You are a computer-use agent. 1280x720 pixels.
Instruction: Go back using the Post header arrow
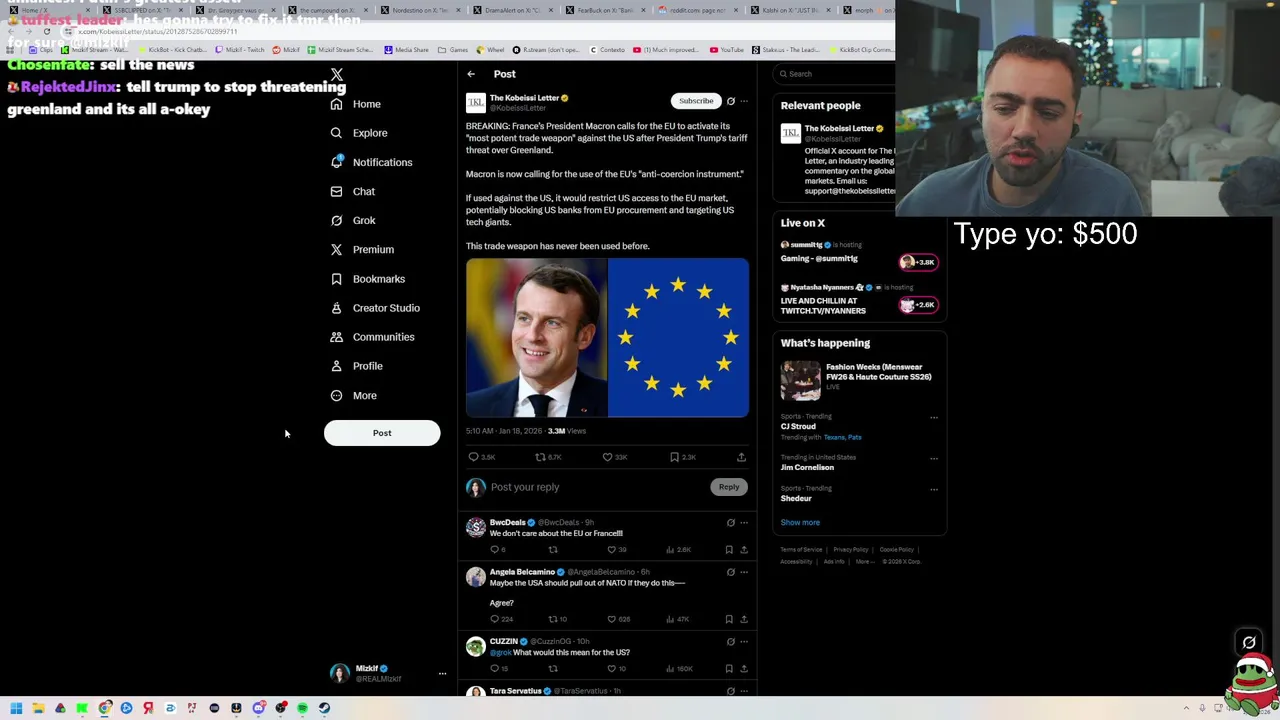point(471,74)
